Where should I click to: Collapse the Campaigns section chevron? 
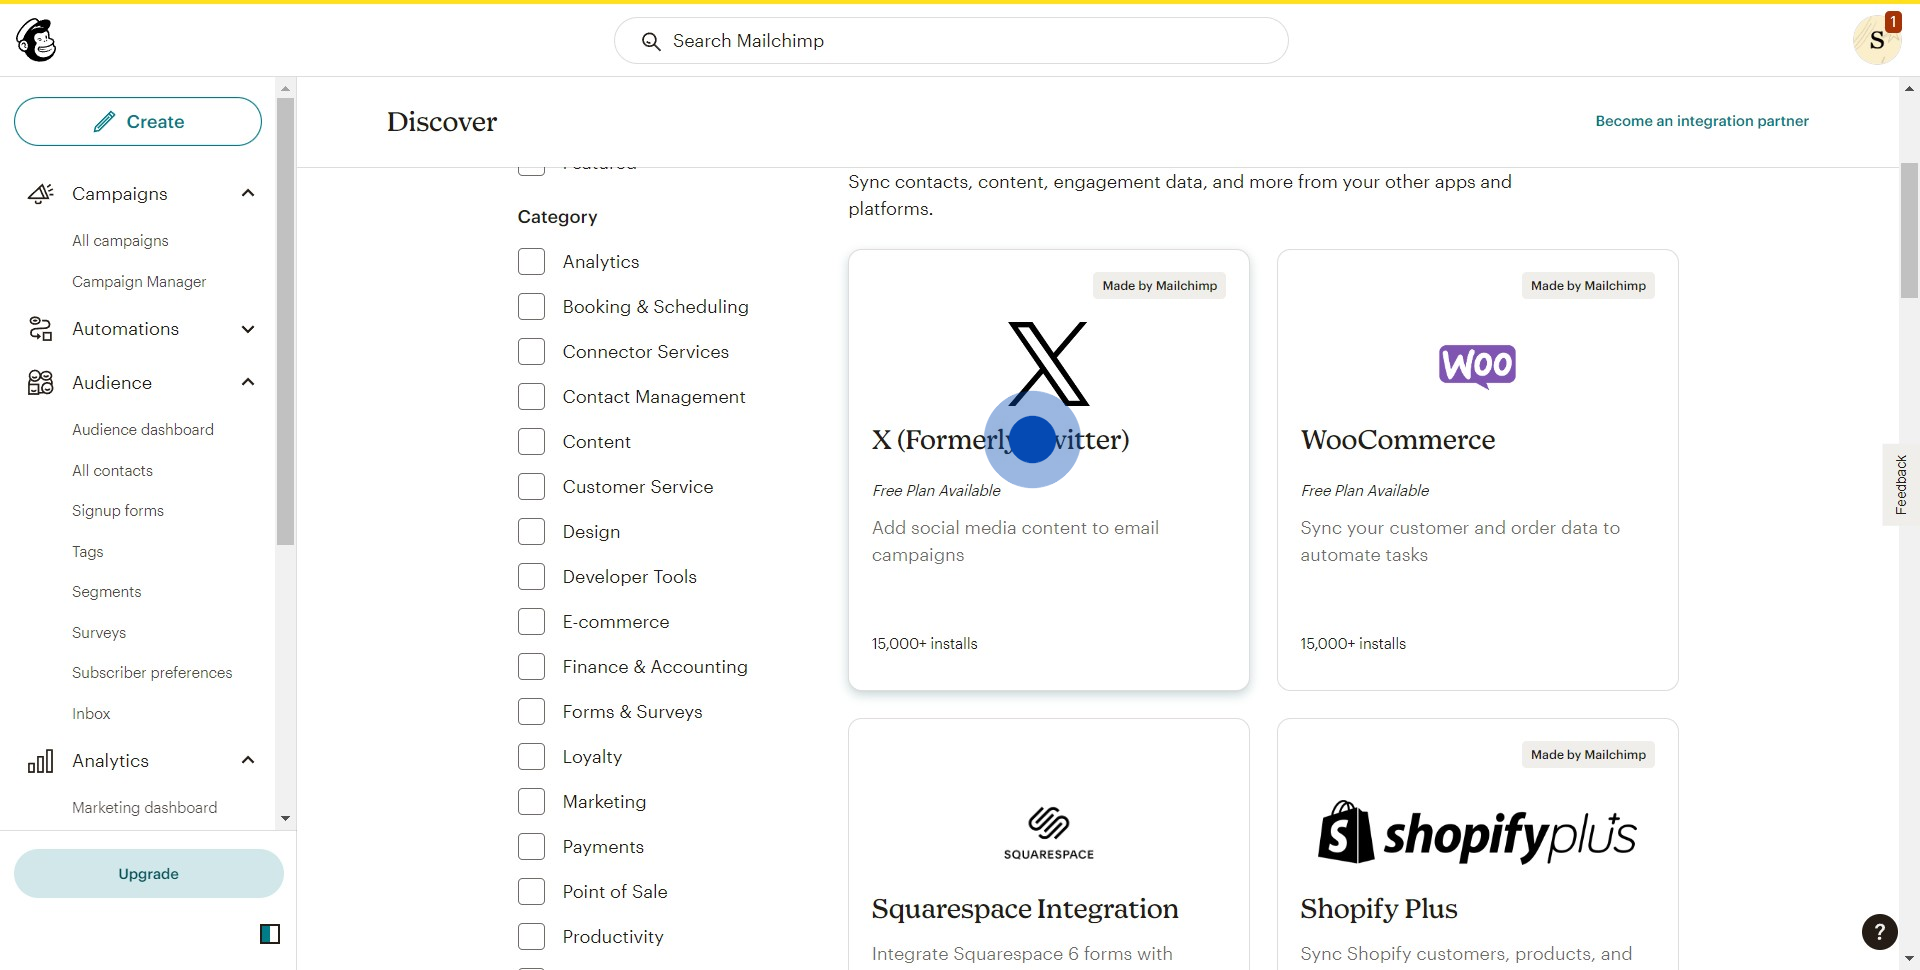click(x=248, y=193)
